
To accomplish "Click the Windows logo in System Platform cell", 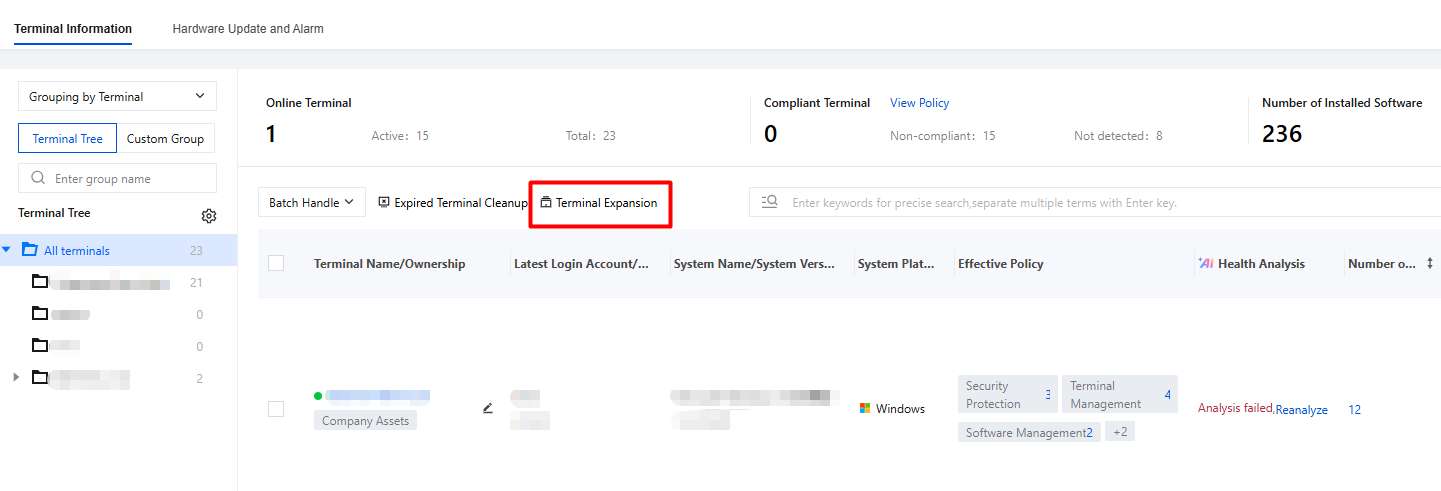I will click(x=865, y=408).
